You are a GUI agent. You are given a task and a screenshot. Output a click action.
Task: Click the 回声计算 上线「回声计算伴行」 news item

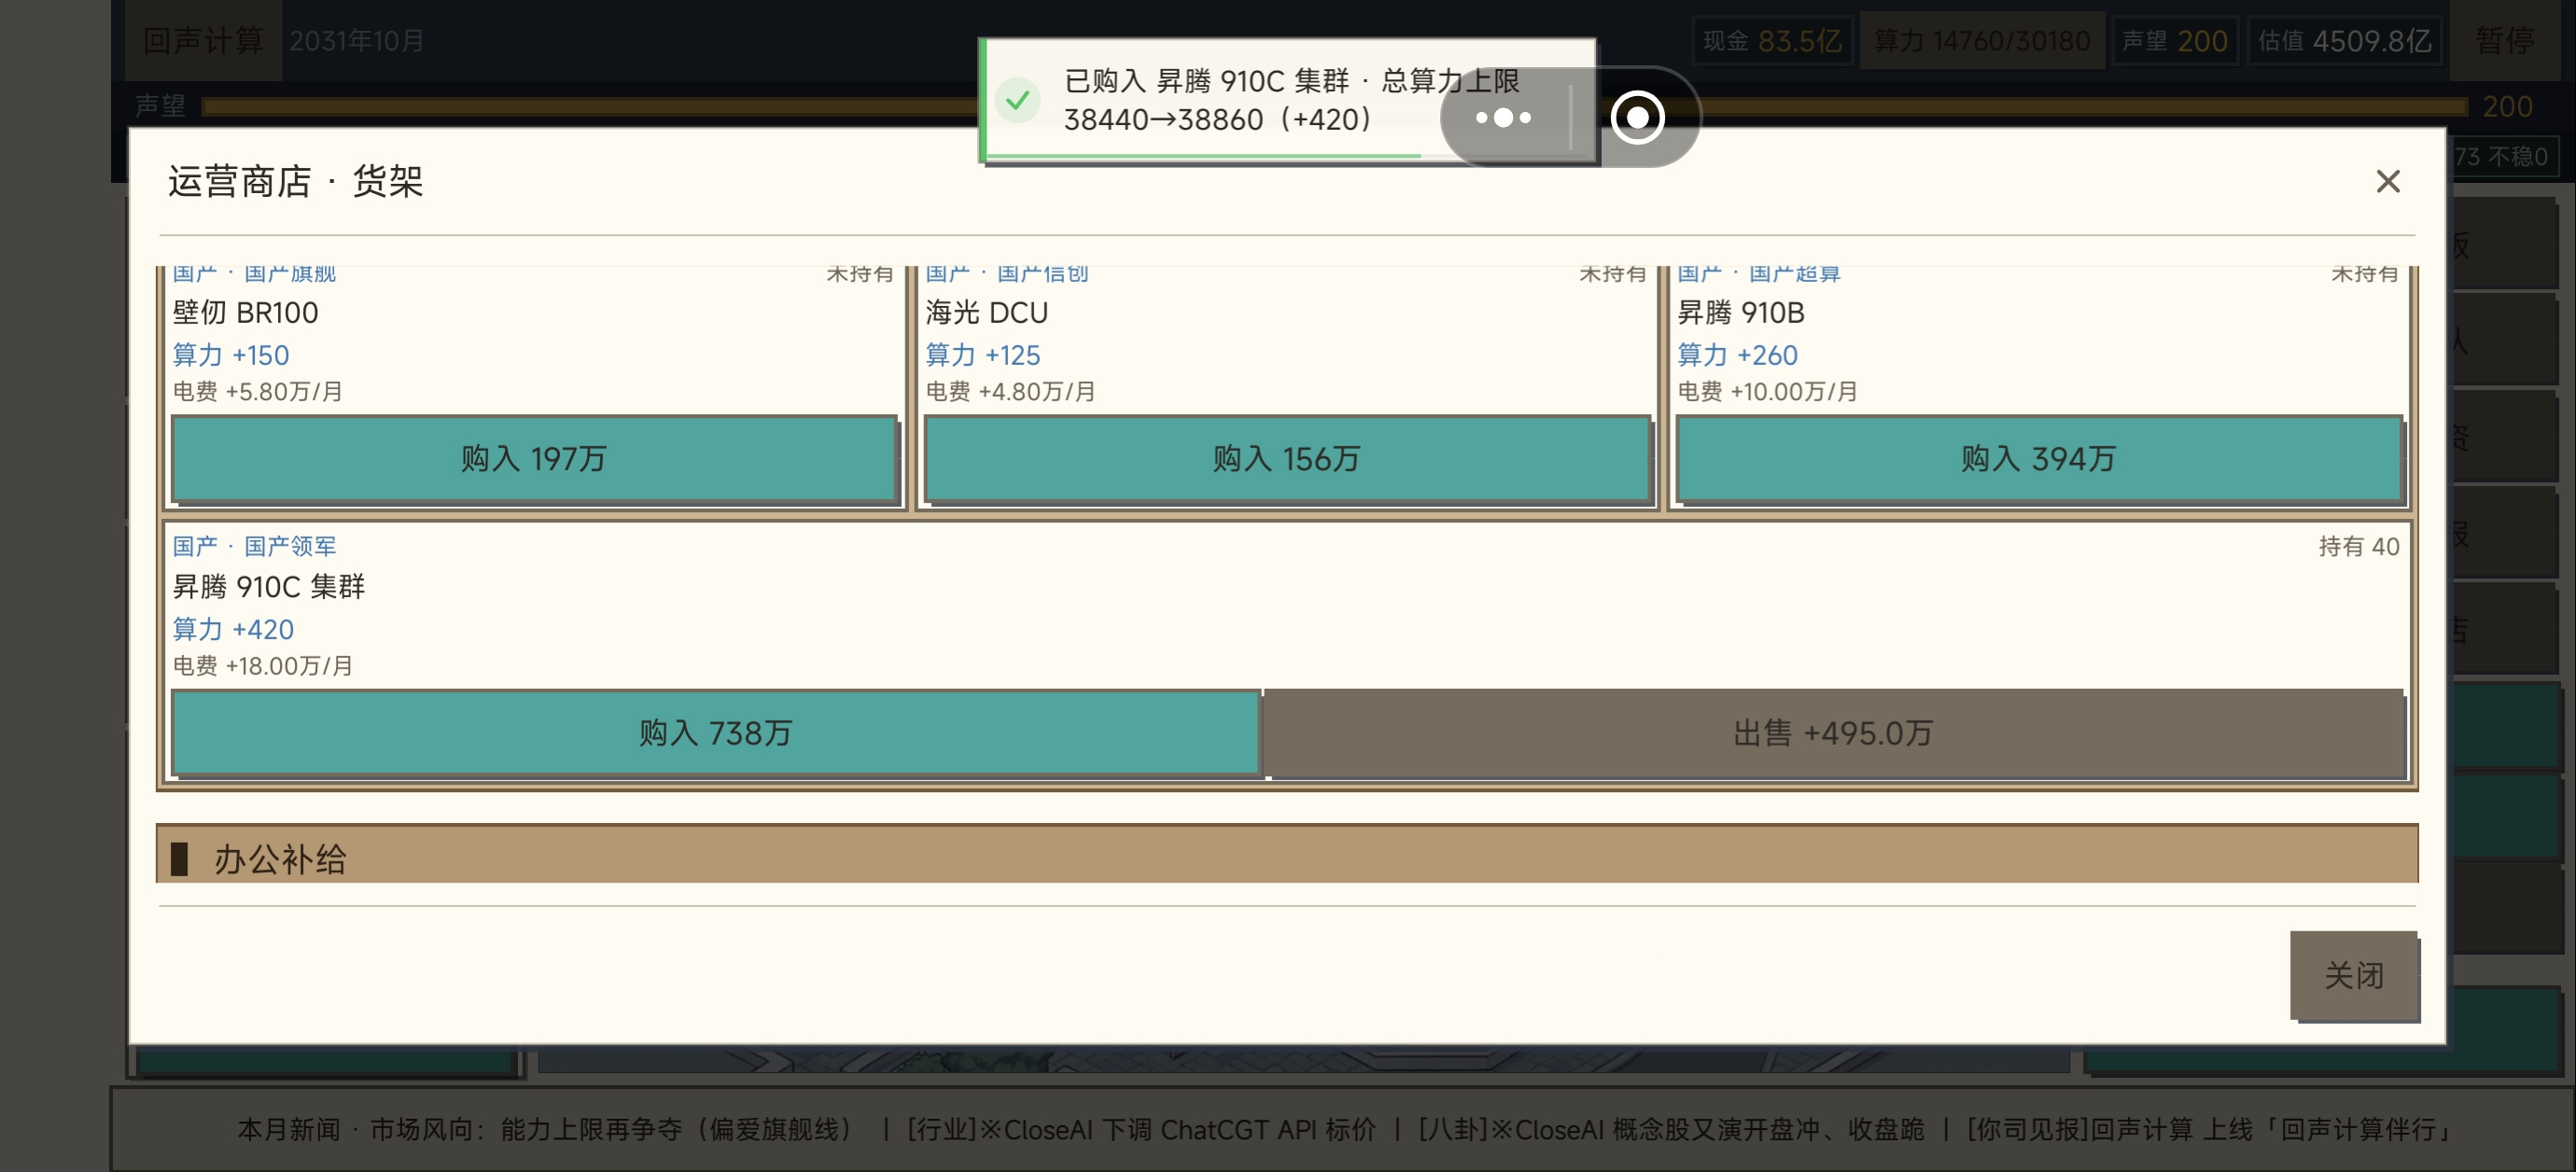(2210, 1129)
